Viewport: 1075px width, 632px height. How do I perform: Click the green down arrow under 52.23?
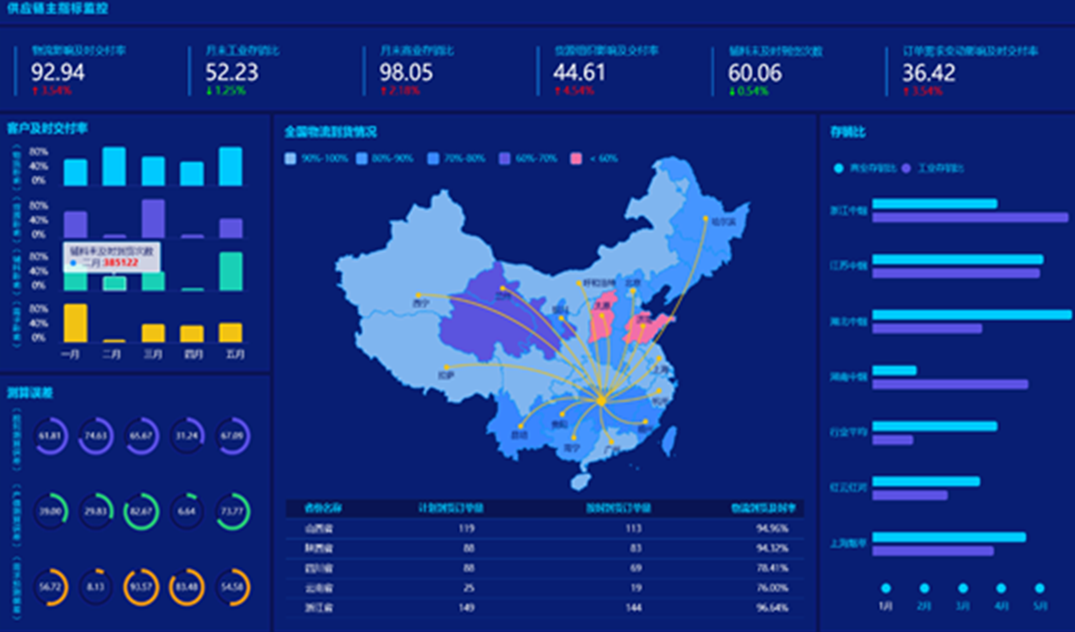point(209,91)
